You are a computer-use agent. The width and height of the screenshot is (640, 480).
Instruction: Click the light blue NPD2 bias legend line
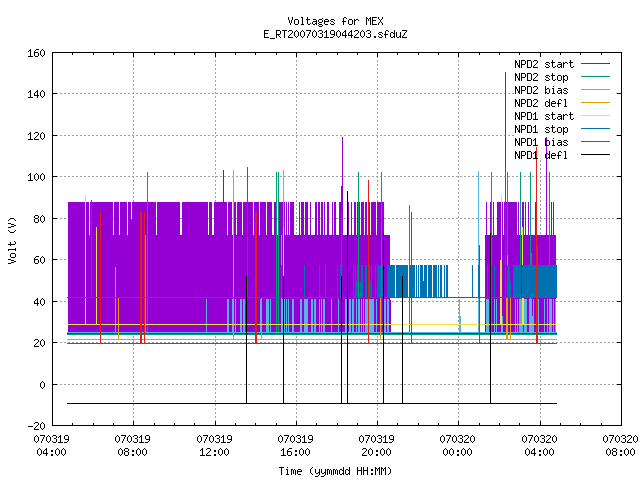click(595, 90)
